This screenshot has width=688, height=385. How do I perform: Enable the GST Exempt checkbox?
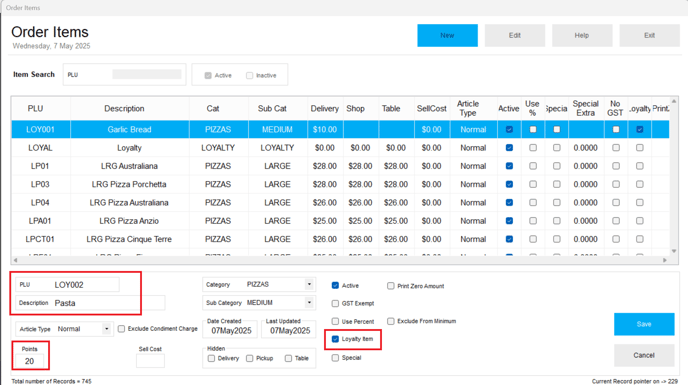click(335, 303)
